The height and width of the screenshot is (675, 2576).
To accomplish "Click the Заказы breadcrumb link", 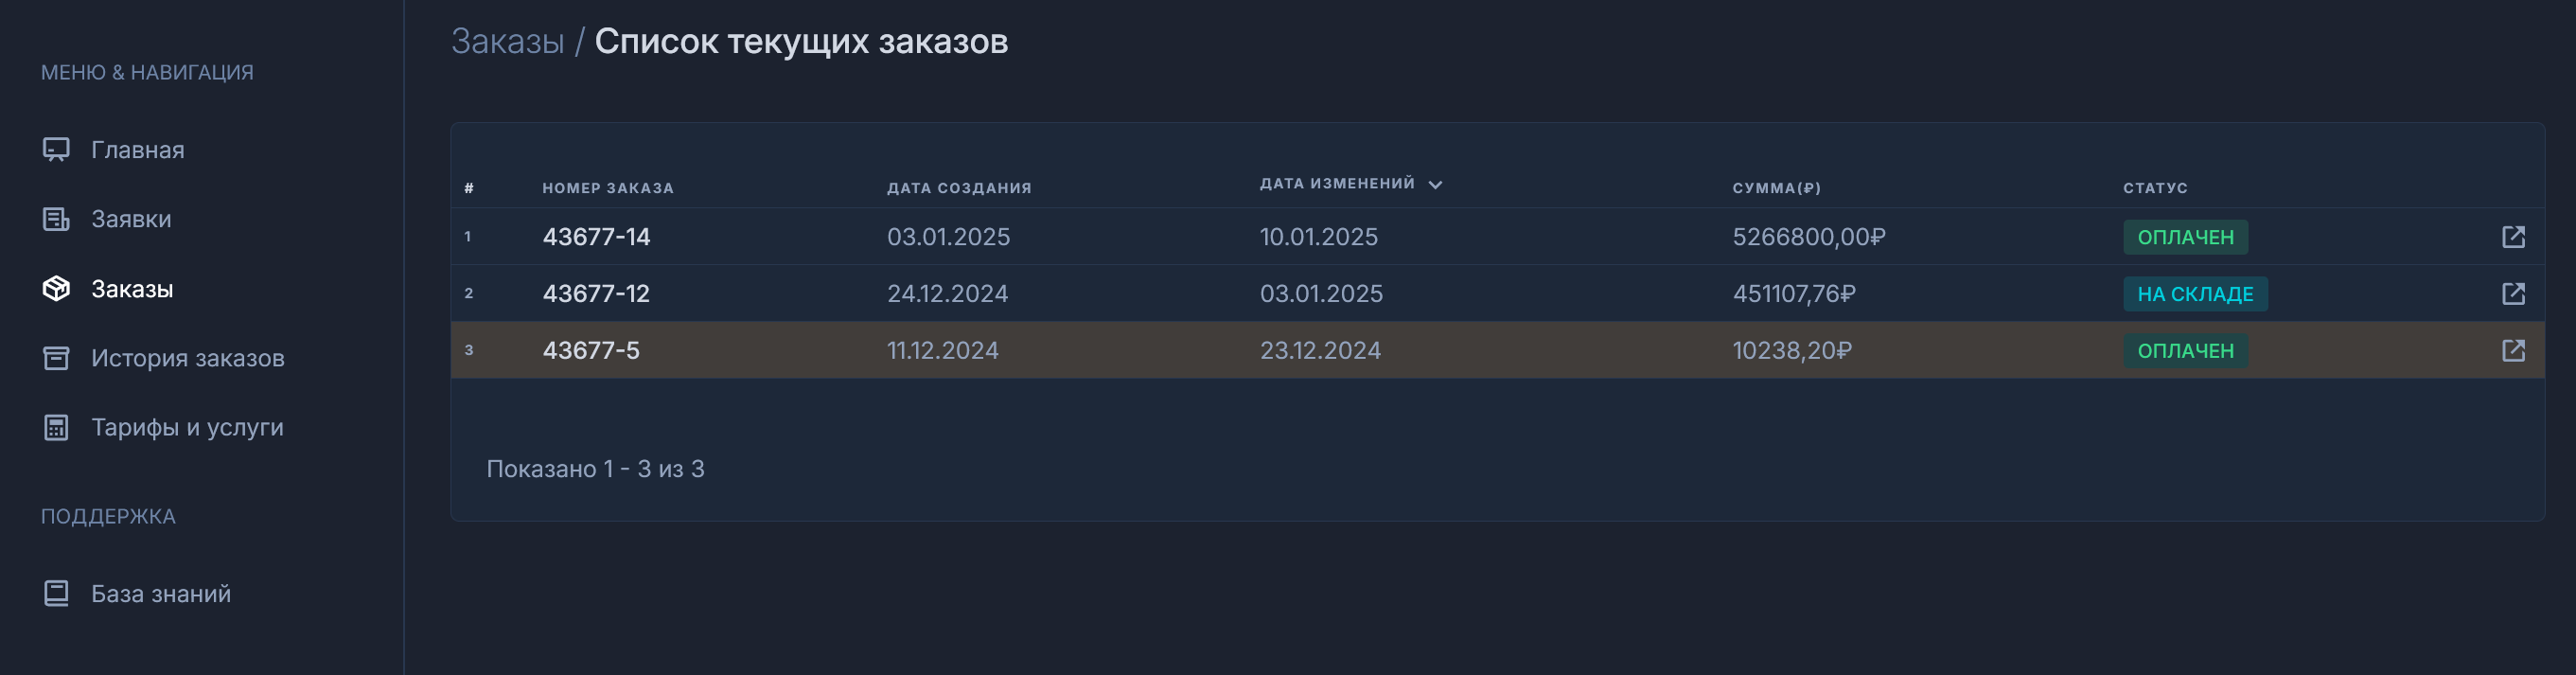I will [x=507, y=42].
